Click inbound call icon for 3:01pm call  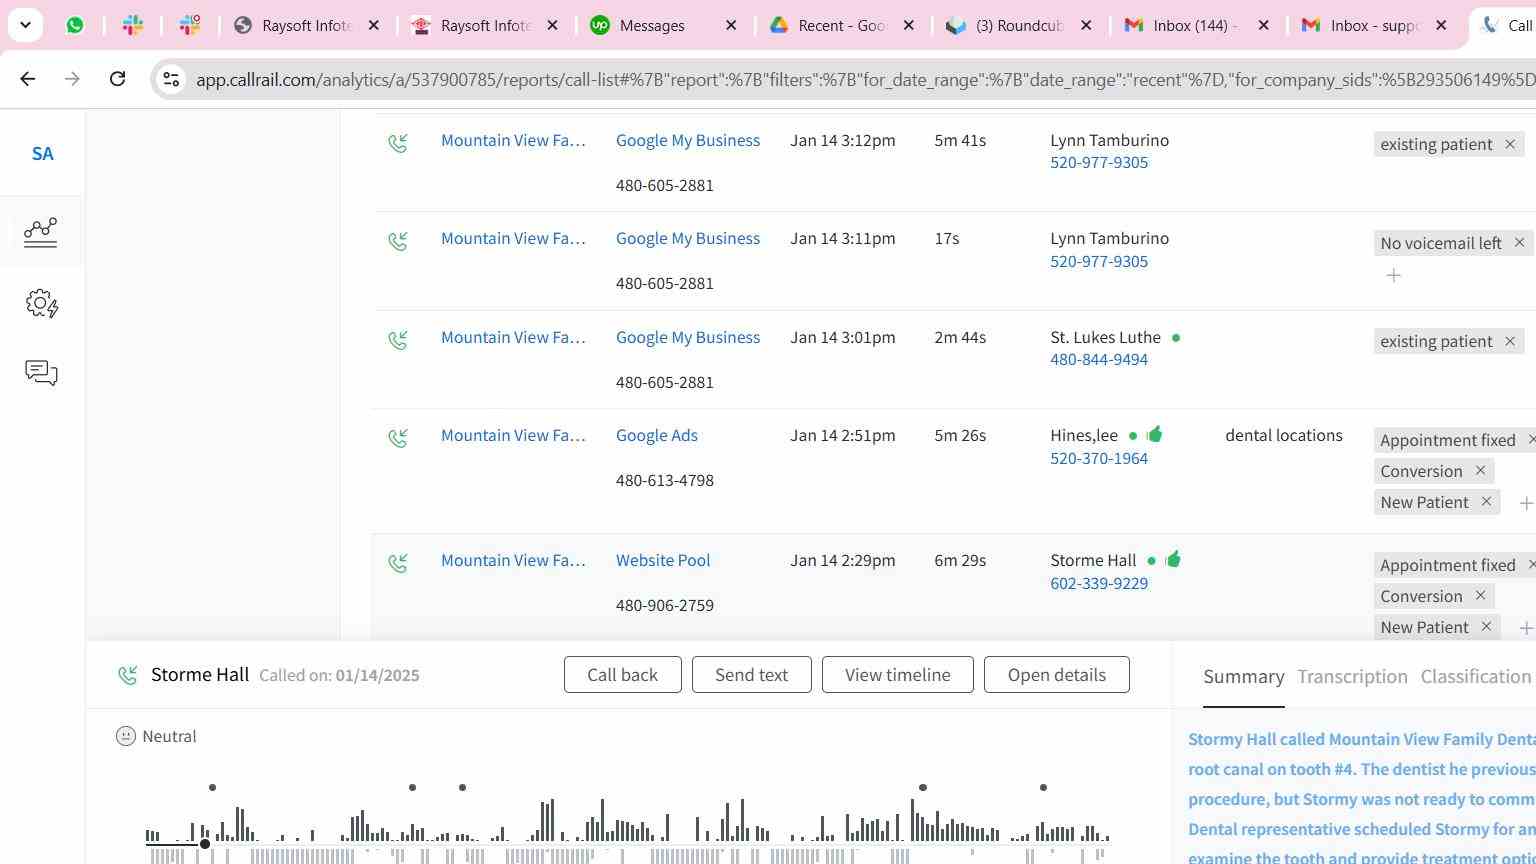coord(398,341)
